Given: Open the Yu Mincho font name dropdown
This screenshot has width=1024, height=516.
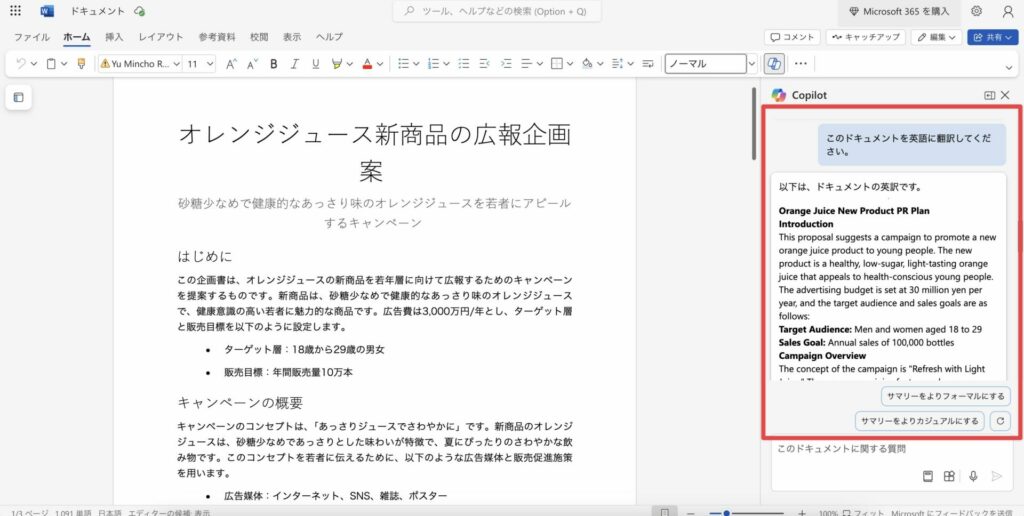Looking at the screenshot, I should coord(139,64).
